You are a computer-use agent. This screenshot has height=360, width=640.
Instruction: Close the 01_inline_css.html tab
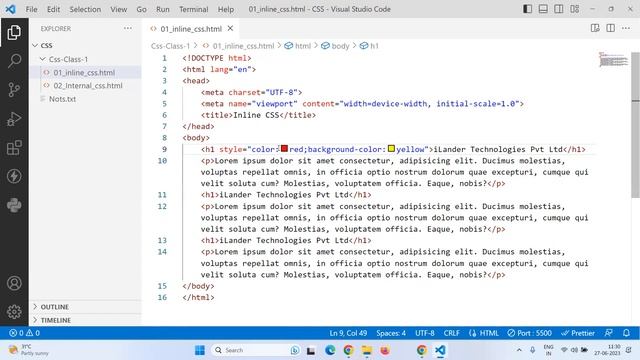[230, 28]
